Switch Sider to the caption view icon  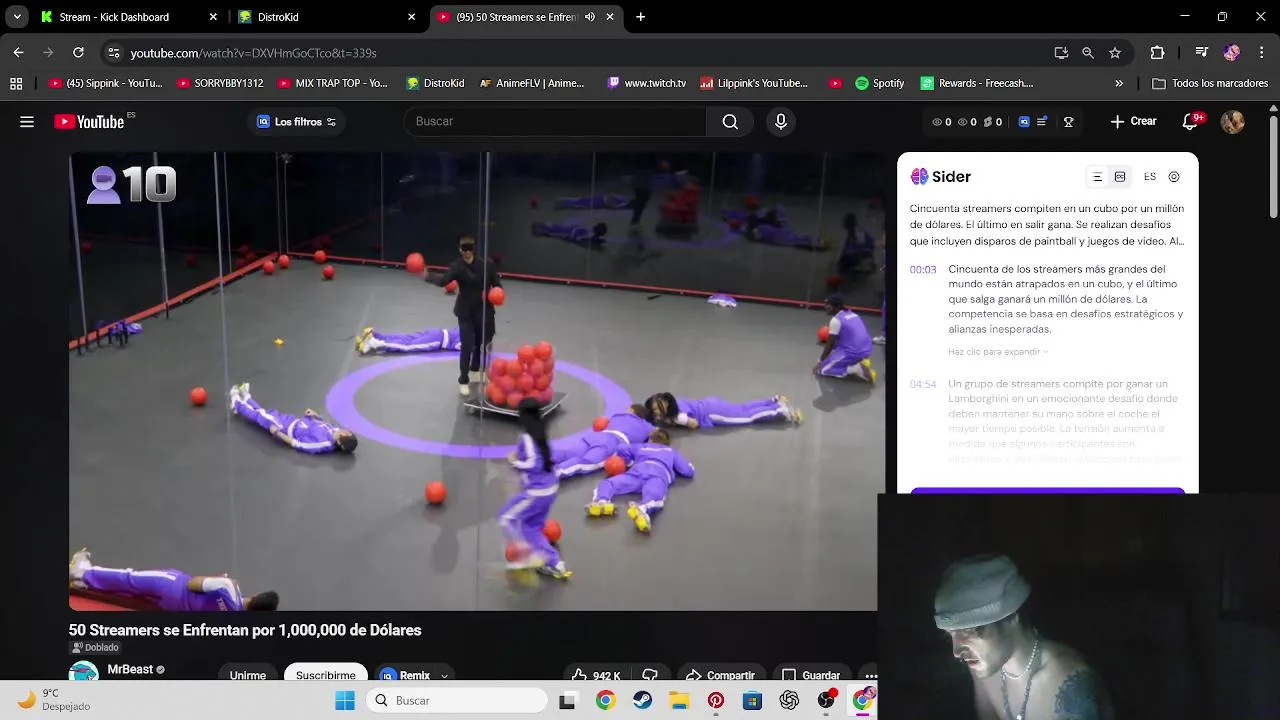click(1120, 177)
